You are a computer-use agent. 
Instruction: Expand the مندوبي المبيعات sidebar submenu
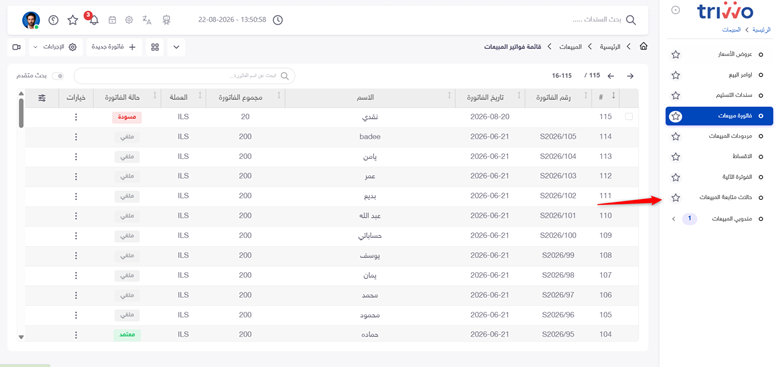tap(673, 219)
